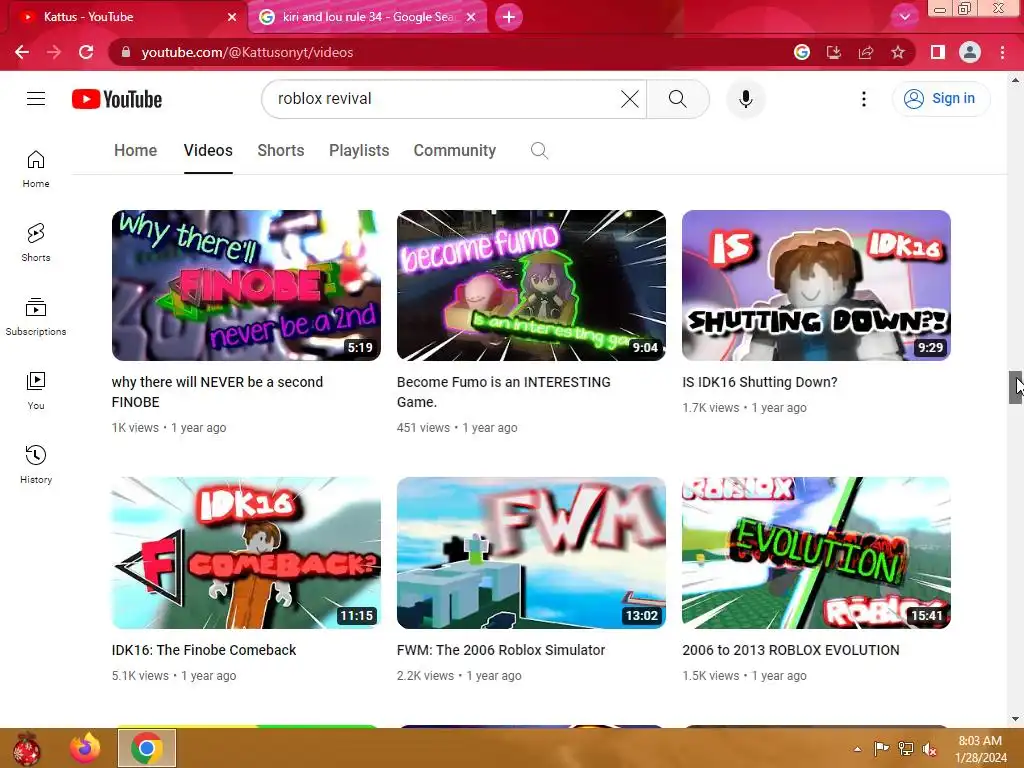Viewport: 1024px width, 768px height.
Task: Play the Evolution 15:41 thumbnail
Action: [816, 552]
